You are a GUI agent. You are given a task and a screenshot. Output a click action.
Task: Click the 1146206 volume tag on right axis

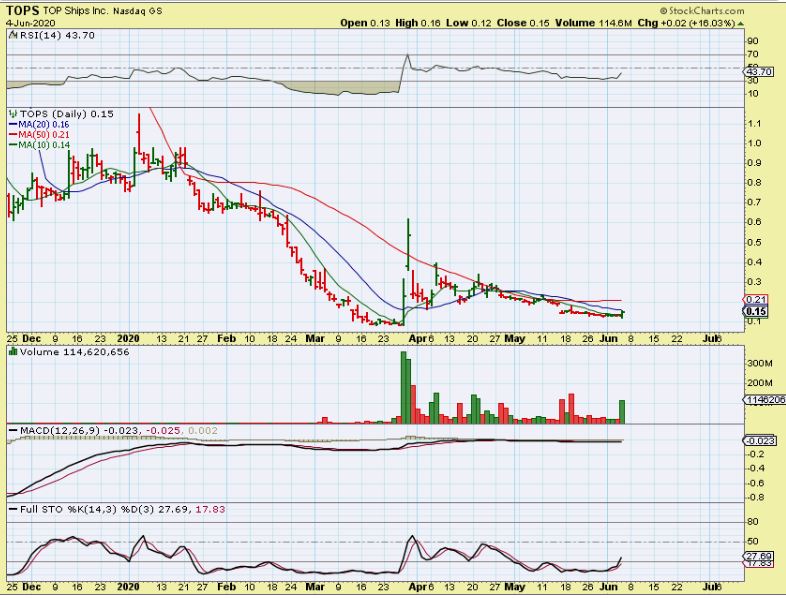pos(765,400)
